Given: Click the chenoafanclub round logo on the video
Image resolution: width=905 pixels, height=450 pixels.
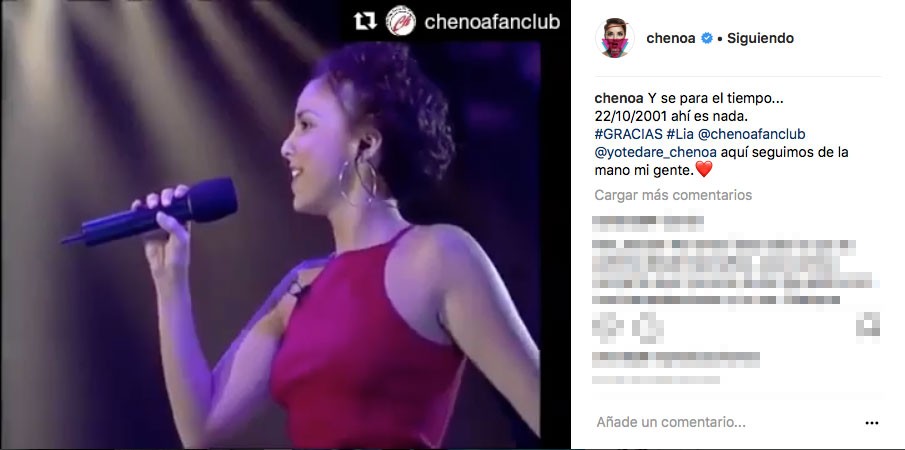Looking at the screenshot, I should [401, 21].
